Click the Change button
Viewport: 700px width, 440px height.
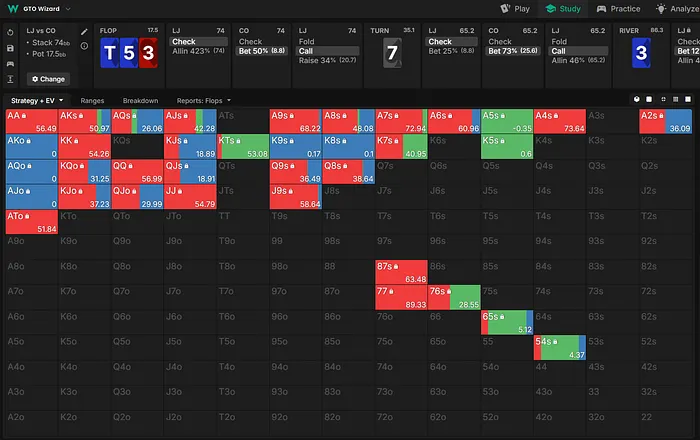tap(48, 78)
